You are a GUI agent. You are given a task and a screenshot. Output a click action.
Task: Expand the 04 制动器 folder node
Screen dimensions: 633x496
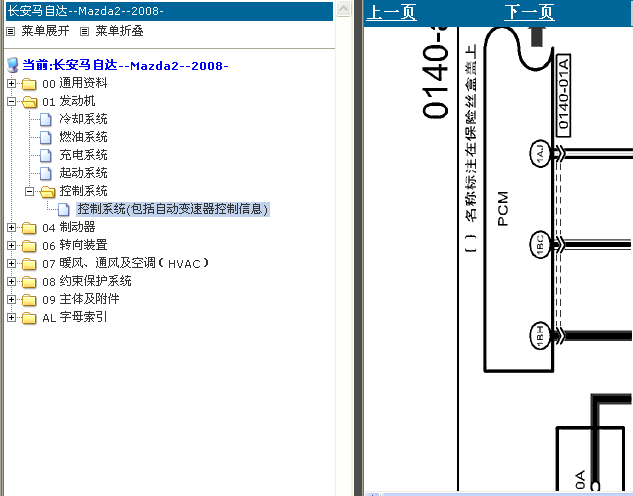pyautogui.click(x=11, y=228)
